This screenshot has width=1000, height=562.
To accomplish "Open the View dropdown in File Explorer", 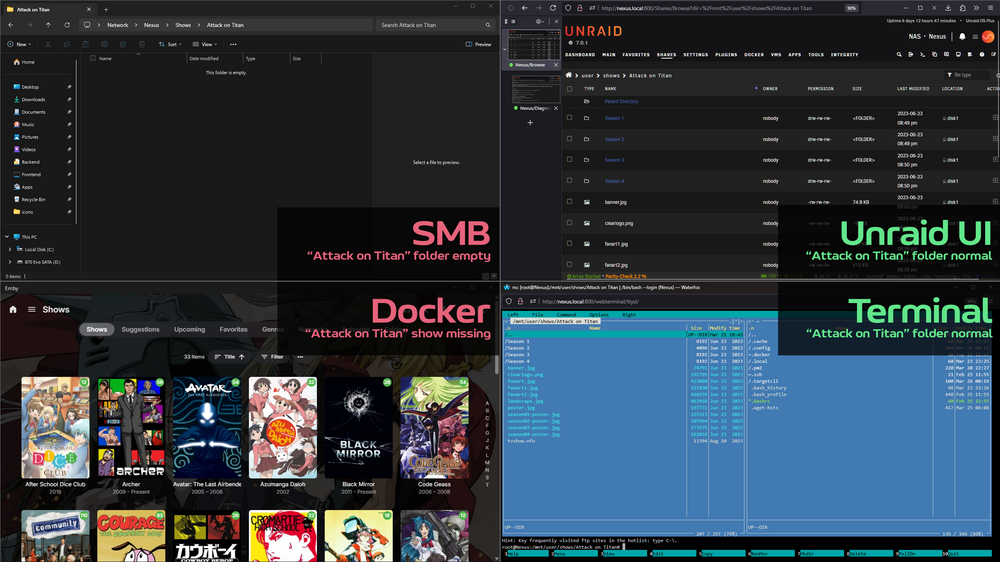I will coord(205,44).
